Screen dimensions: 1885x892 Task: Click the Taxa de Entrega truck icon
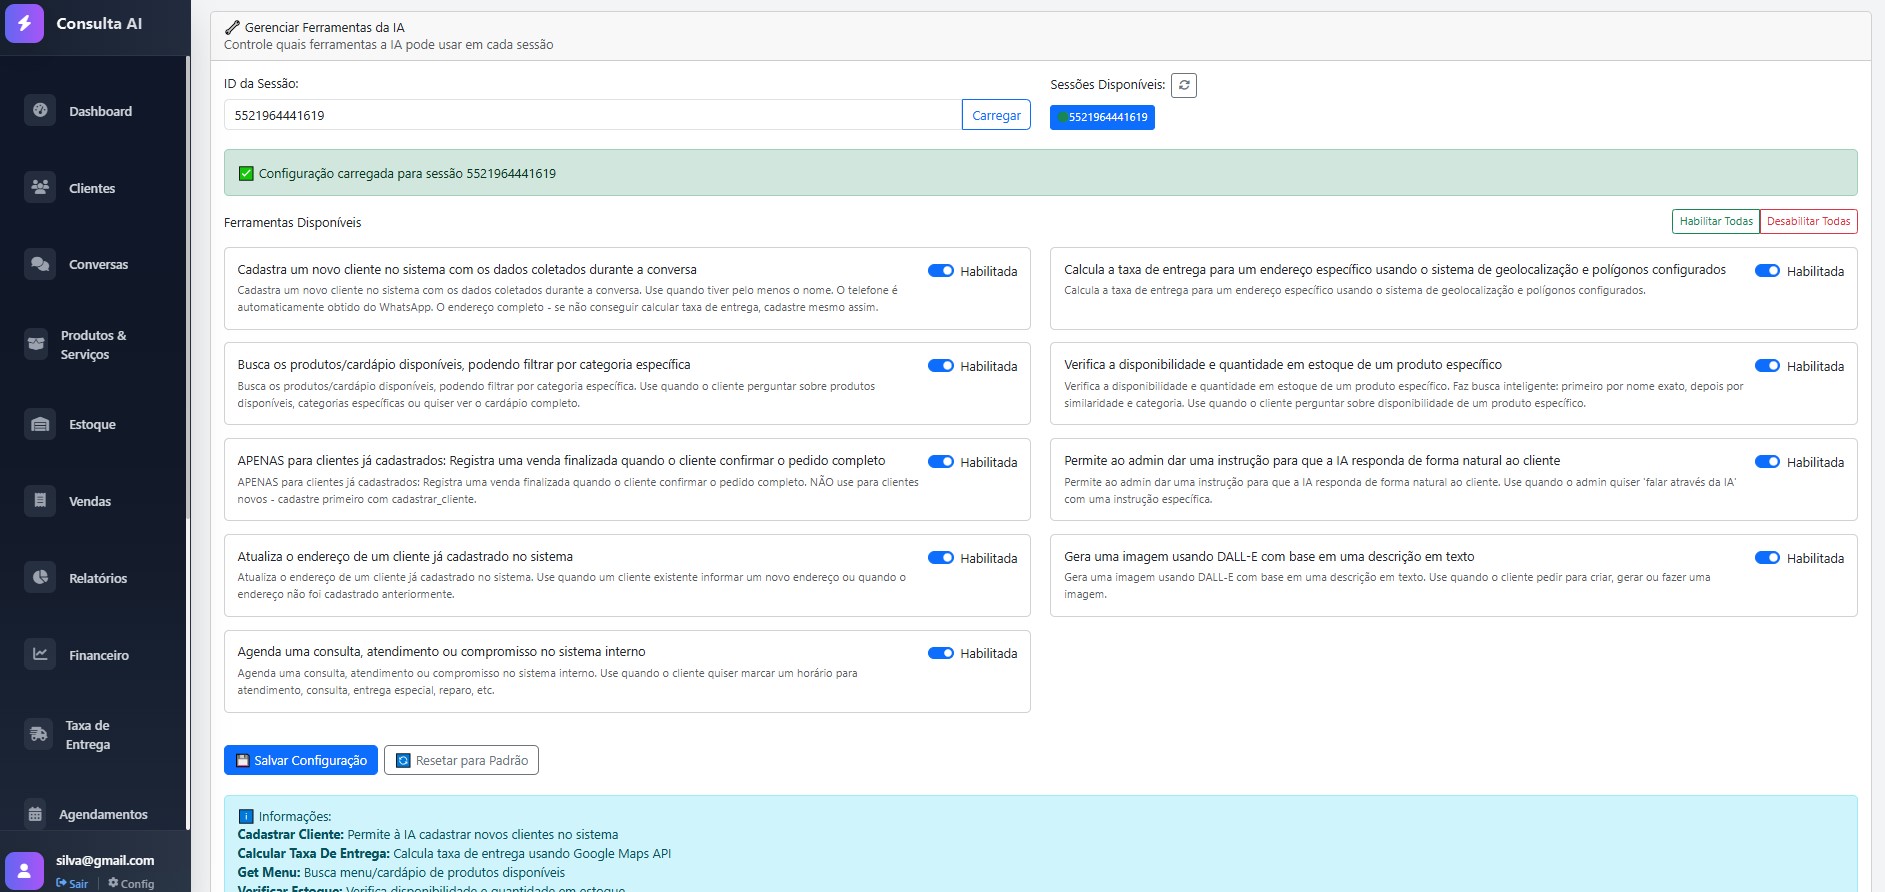pyautogui.click(x=38, y=734)
